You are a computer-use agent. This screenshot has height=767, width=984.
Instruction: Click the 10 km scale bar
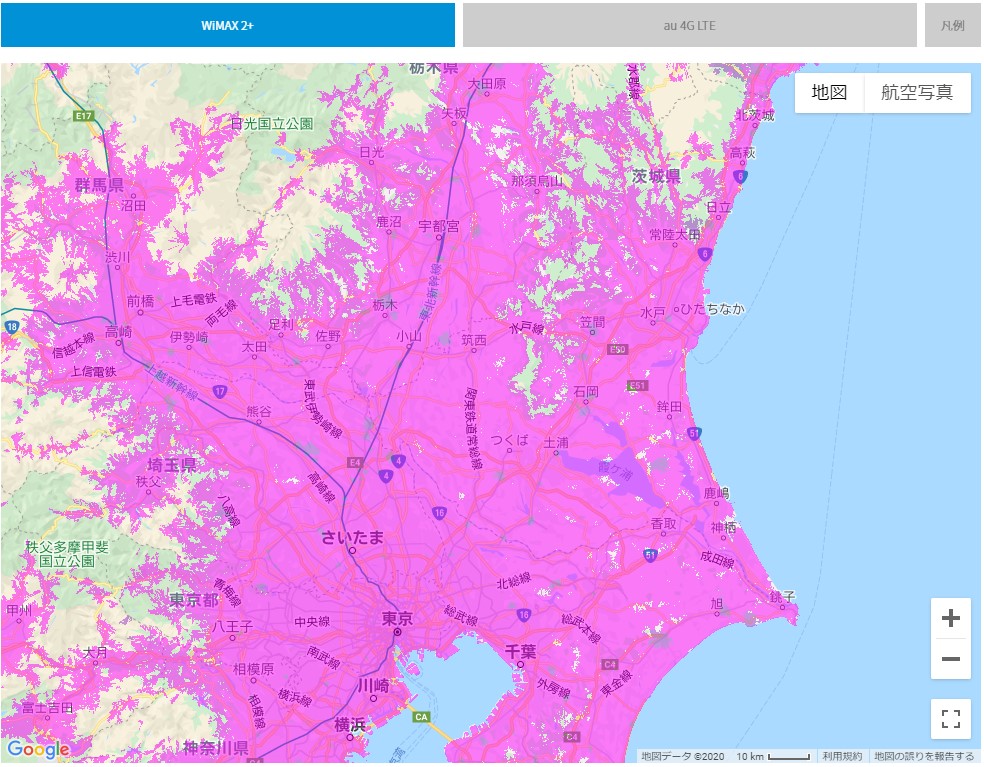[773, 756]
